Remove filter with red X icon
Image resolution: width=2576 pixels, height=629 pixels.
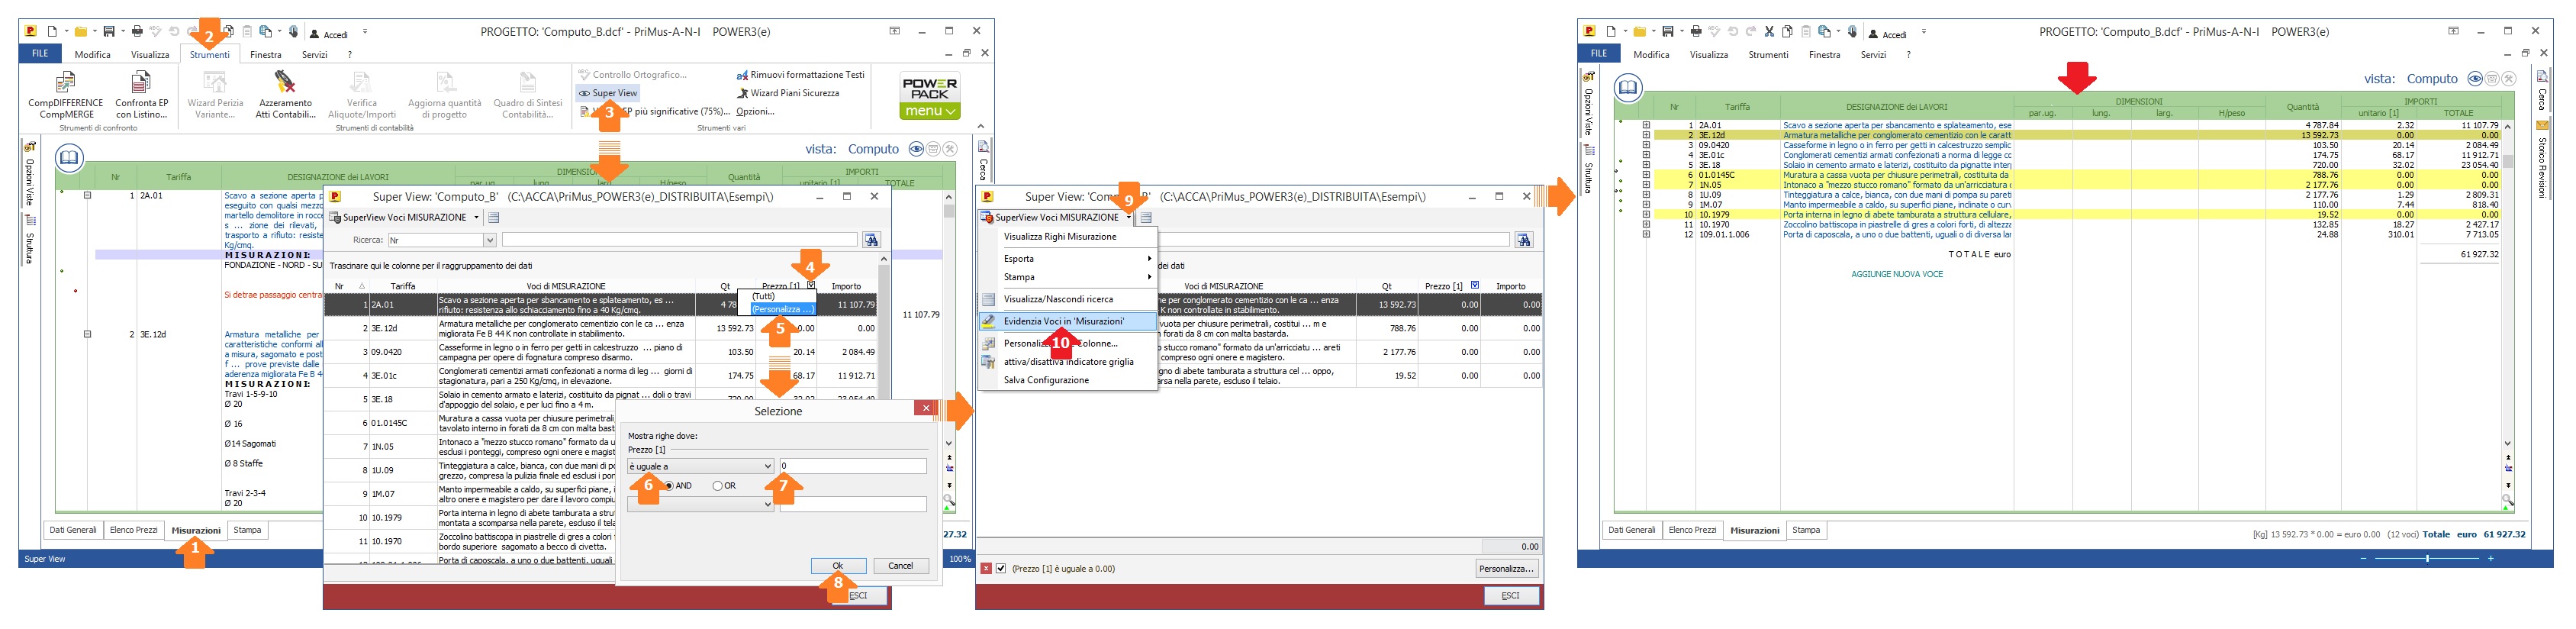tap(986, 569)
